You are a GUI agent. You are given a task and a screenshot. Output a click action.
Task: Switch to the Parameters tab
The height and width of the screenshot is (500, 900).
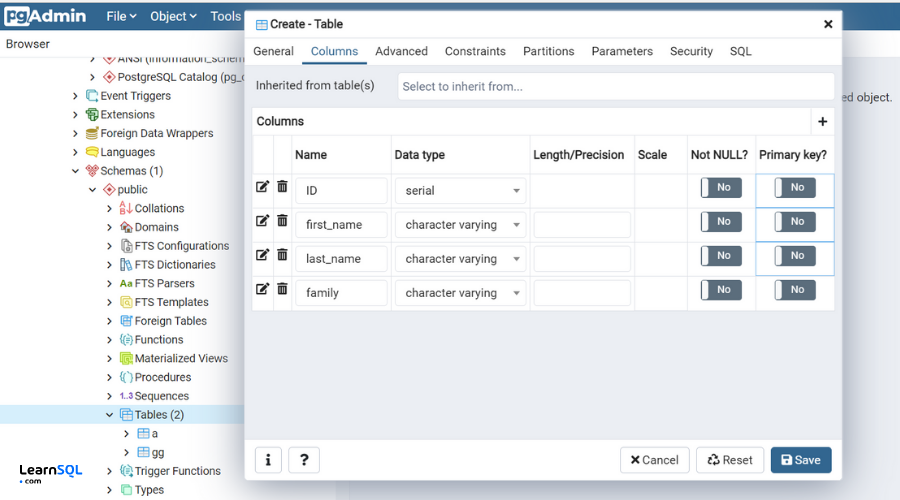622,52
